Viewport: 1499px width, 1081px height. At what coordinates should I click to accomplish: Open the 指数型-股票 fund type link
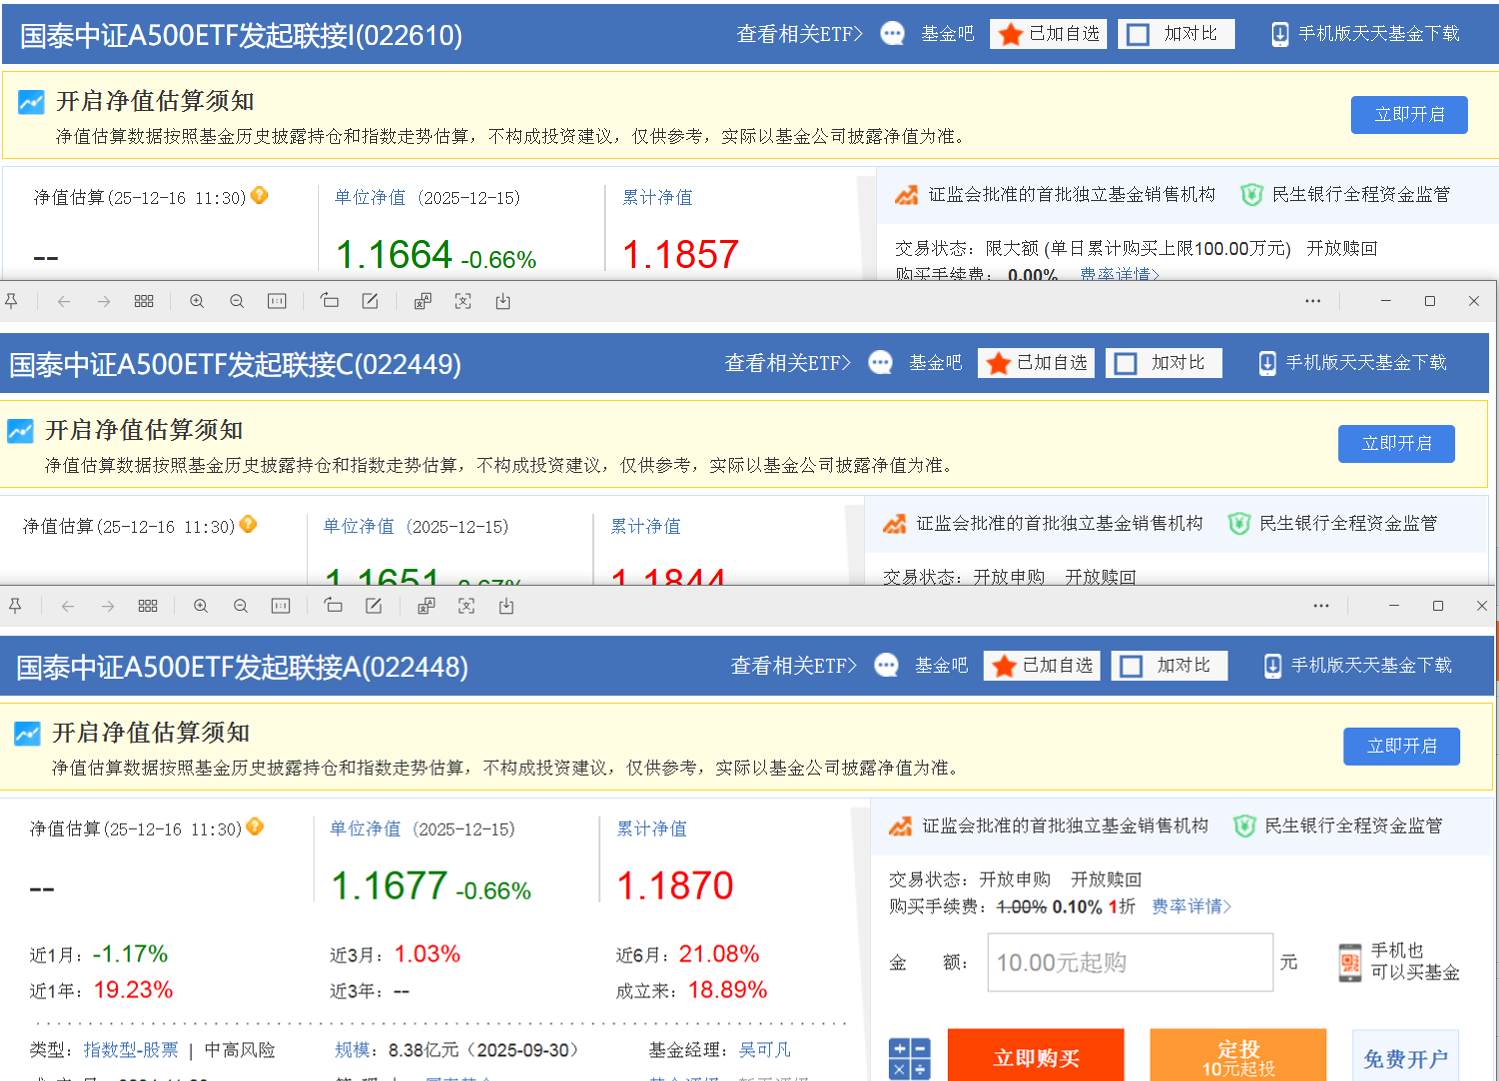(130, 1050)
